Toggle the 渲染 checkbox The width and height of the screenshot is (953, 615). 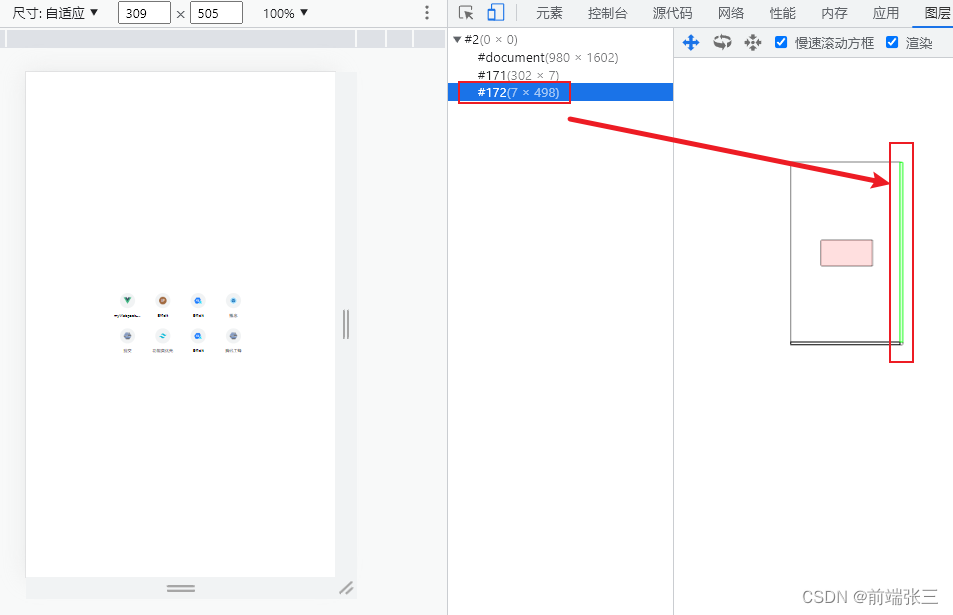point(892,43)
